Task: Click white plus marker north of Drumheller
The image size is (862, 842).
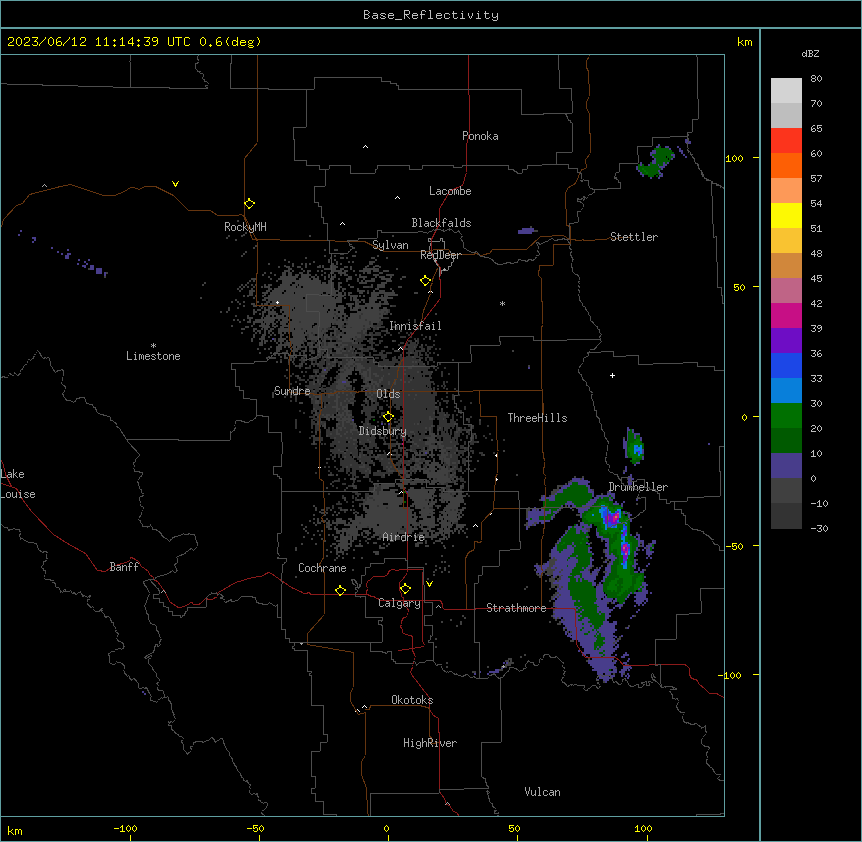Action: tap(612, 375)
